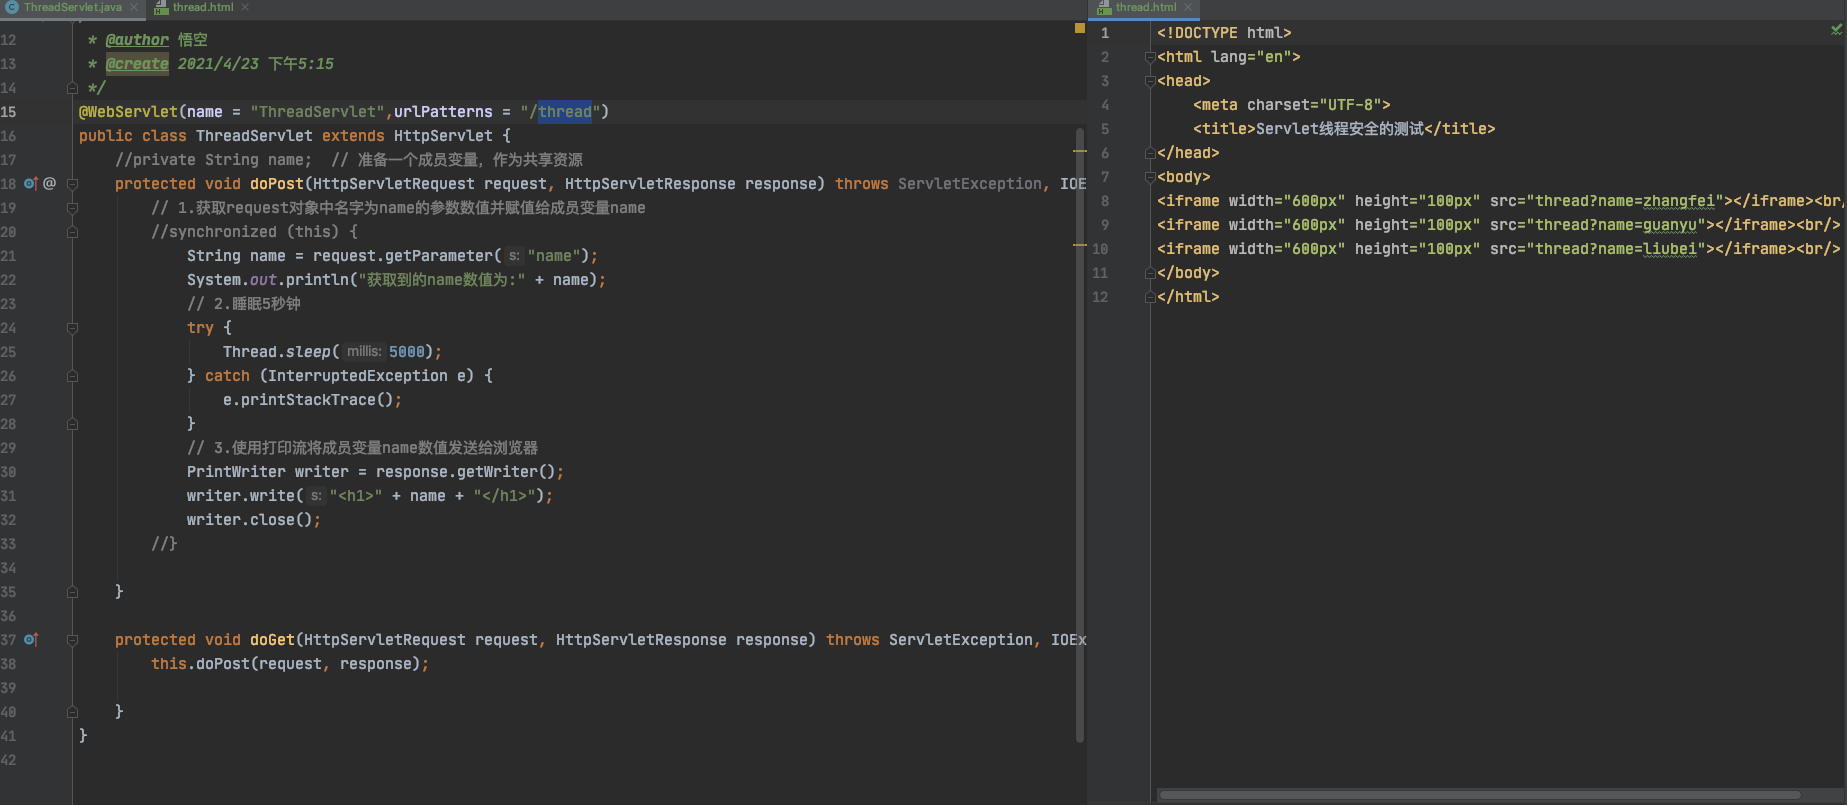Jump to the warning stripe mark beside line 17

1079,151
